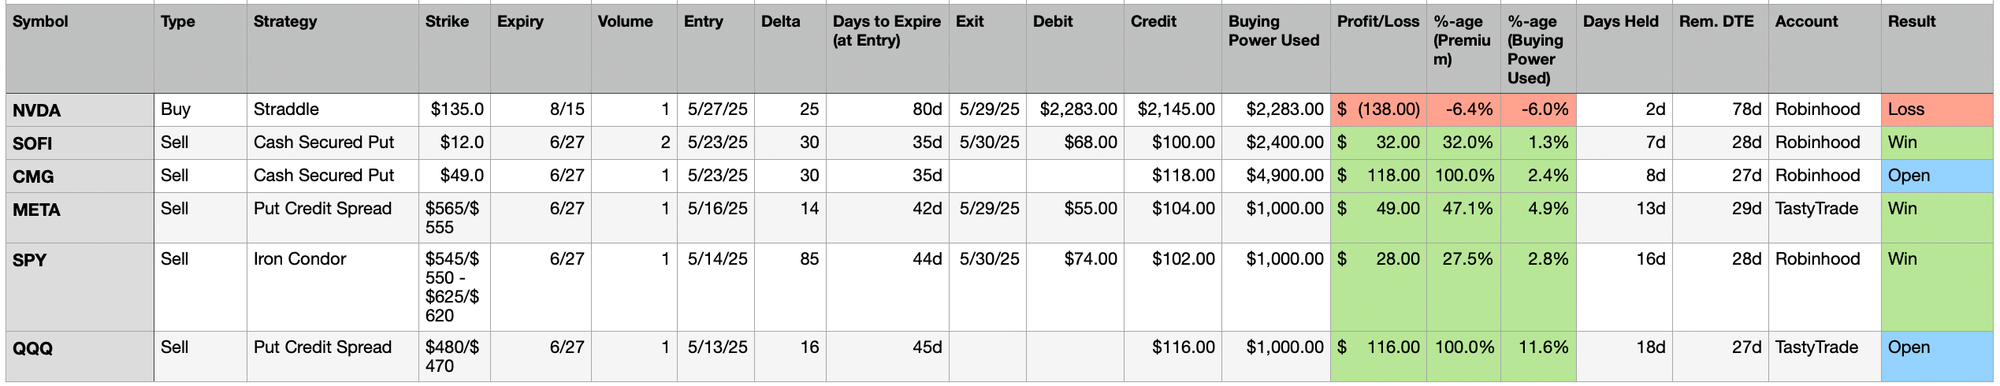2000x386 pixels.
Task: Select NVDA's $2,283.00 debit cell
Action: click(x=1075, y=110)
